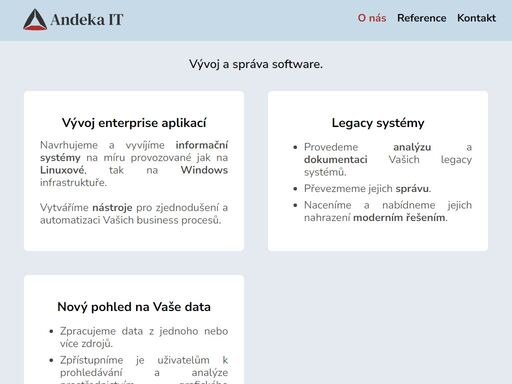Click the bold dokumentaci word

(x=336, y=160)
